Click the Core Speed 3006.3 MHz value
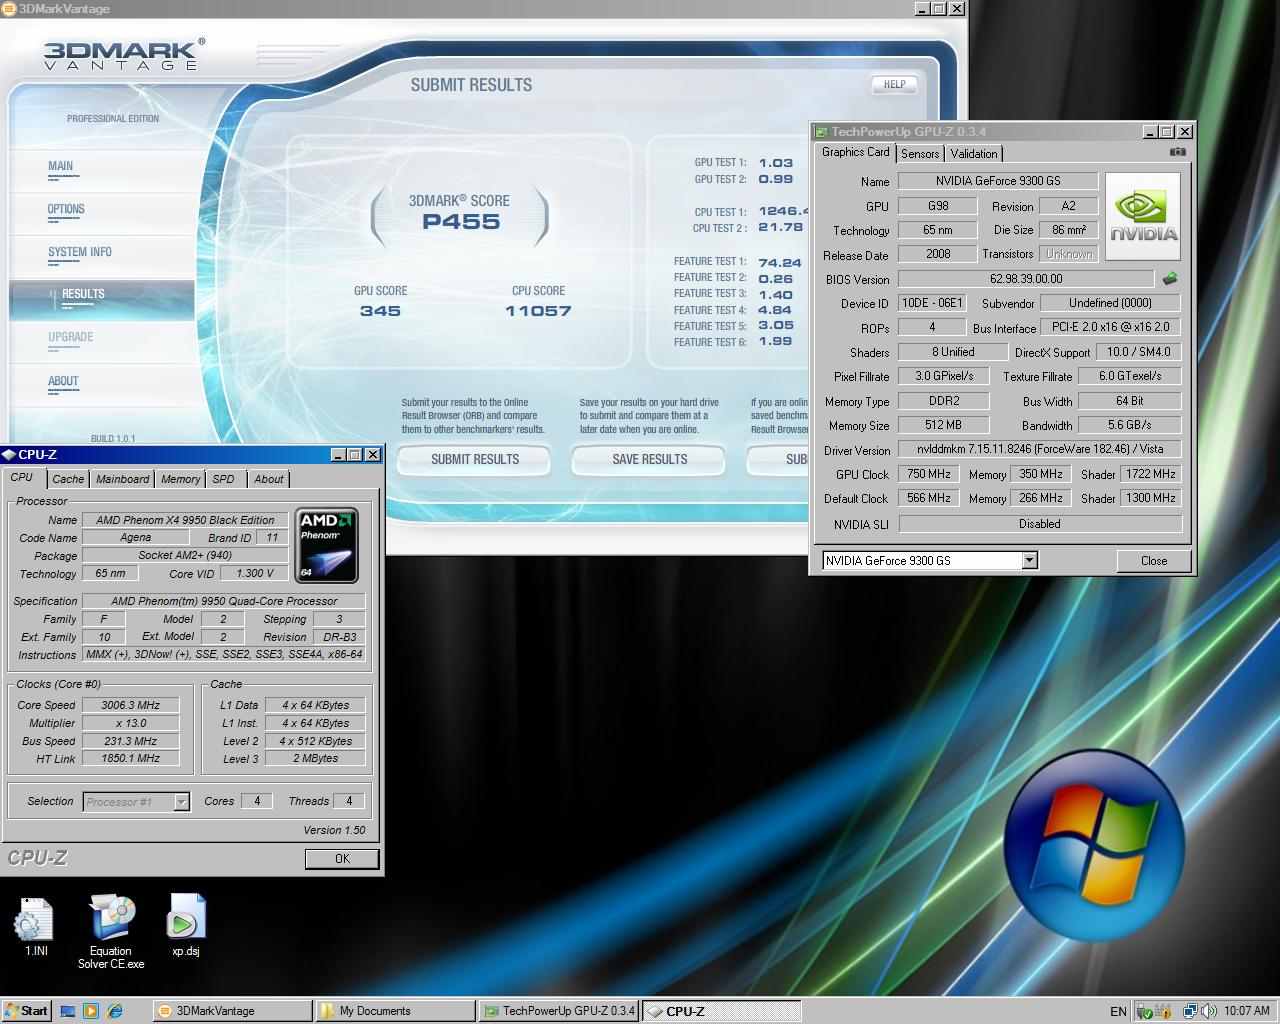The image size is (1280, 1024). pos(130,705)
